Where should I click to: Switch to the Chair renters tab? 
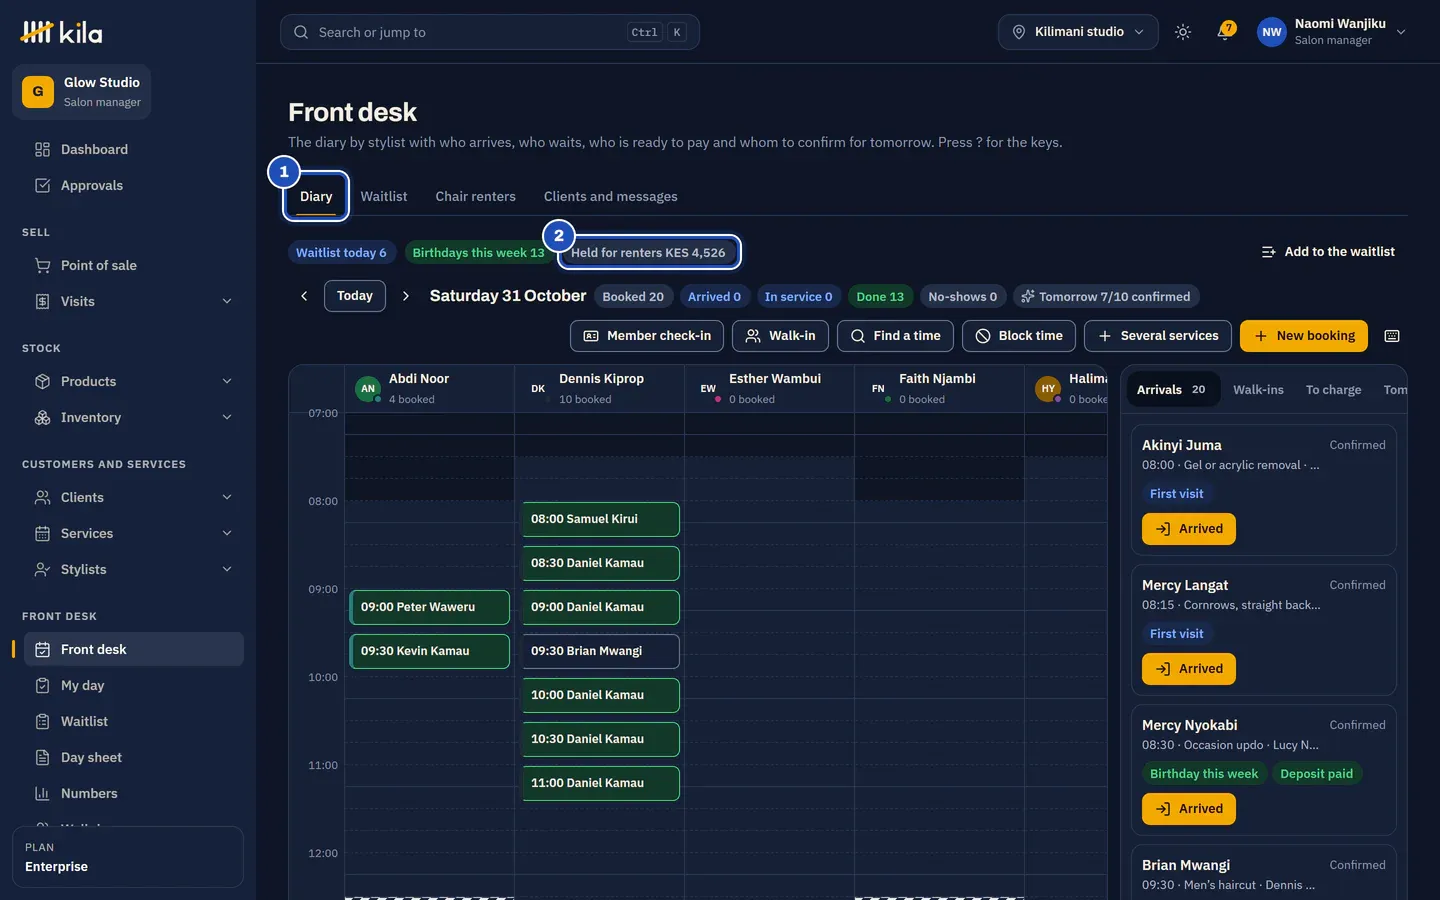tap(475, 197)
